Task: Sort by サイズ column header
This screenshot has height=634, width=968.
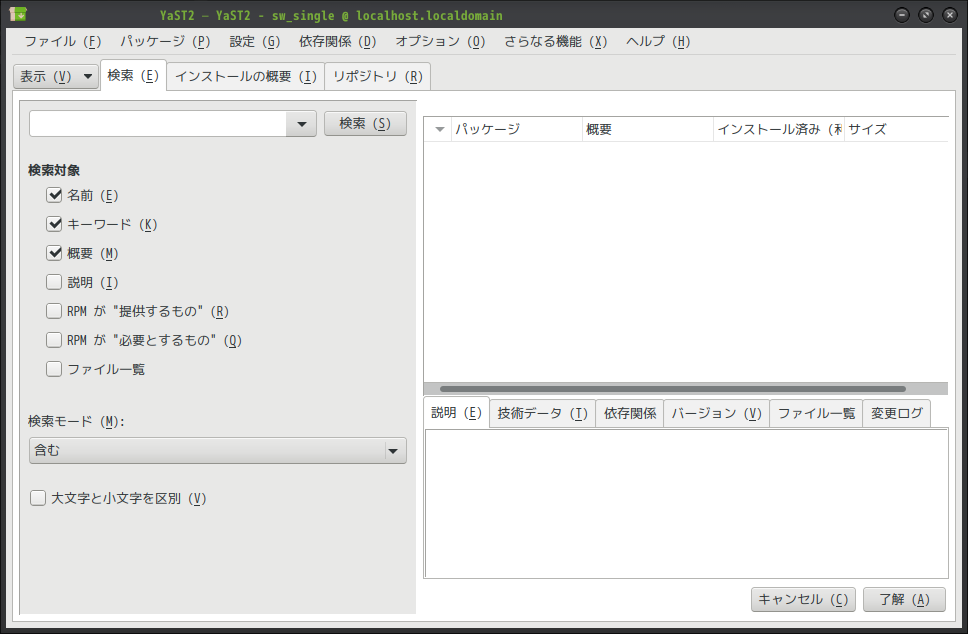Action: click(x=896, y=130)
